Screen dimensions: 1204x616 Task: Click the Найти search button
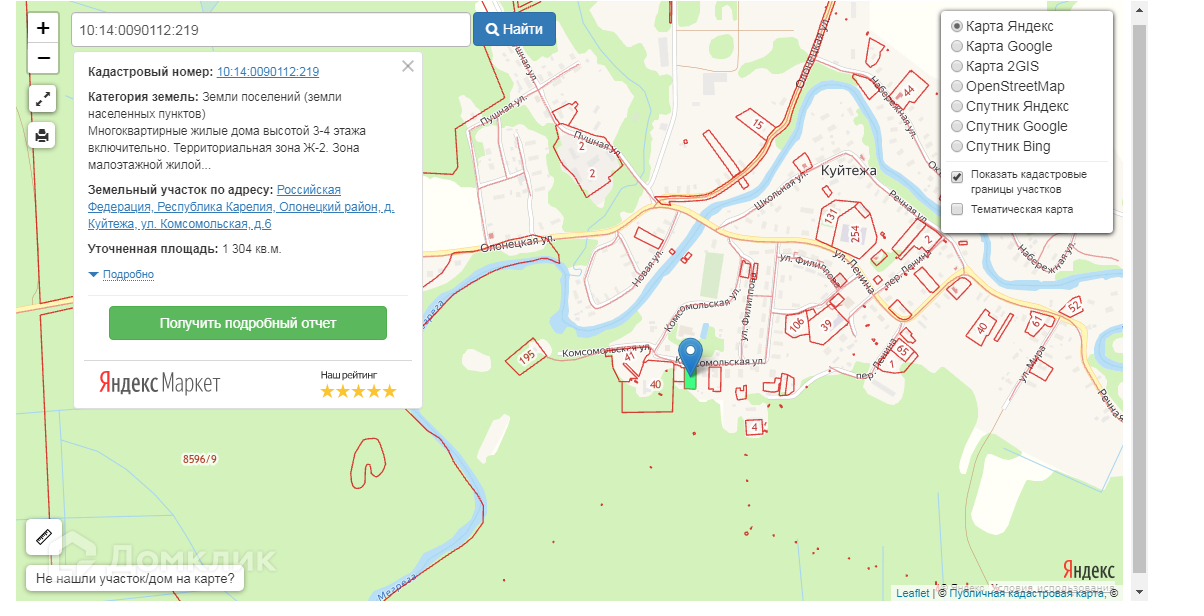(x=514, y=29)
